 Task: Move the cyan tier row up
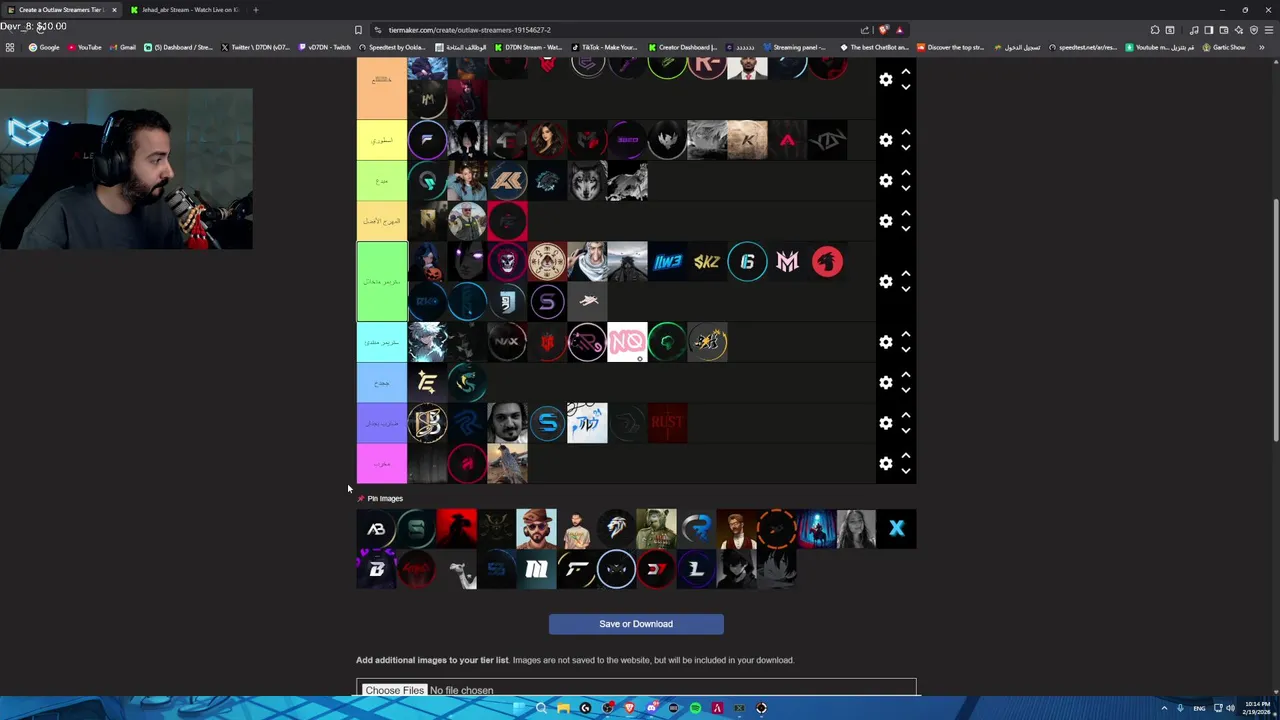(906, 335)
